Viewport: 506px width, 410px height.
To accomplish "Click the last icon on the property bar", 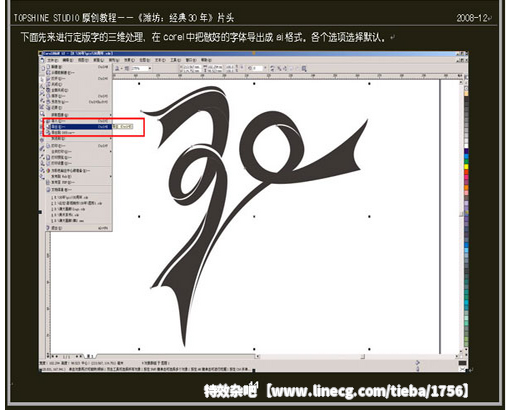I will tap(304, 68).
